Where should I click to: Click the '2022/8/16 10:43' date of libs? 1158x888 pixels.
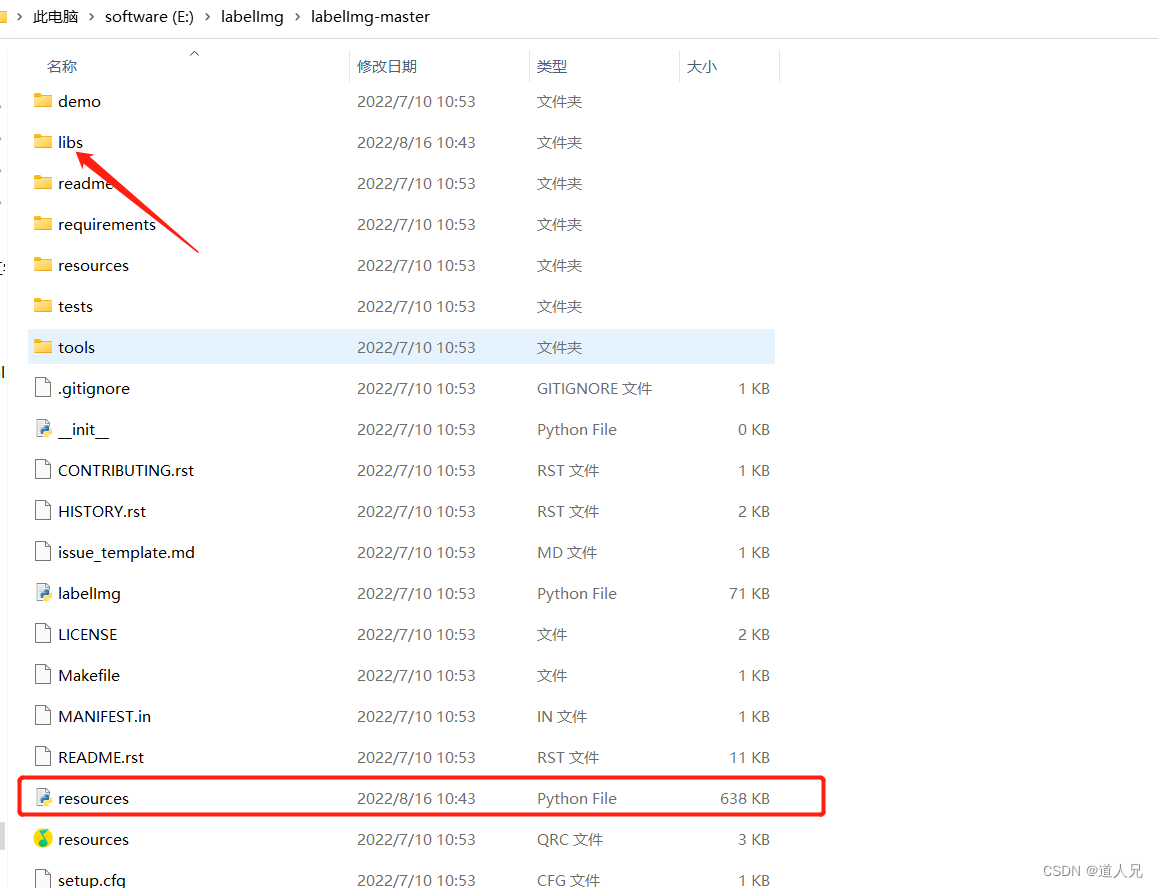pyautogui.click(x=416, y=142)
